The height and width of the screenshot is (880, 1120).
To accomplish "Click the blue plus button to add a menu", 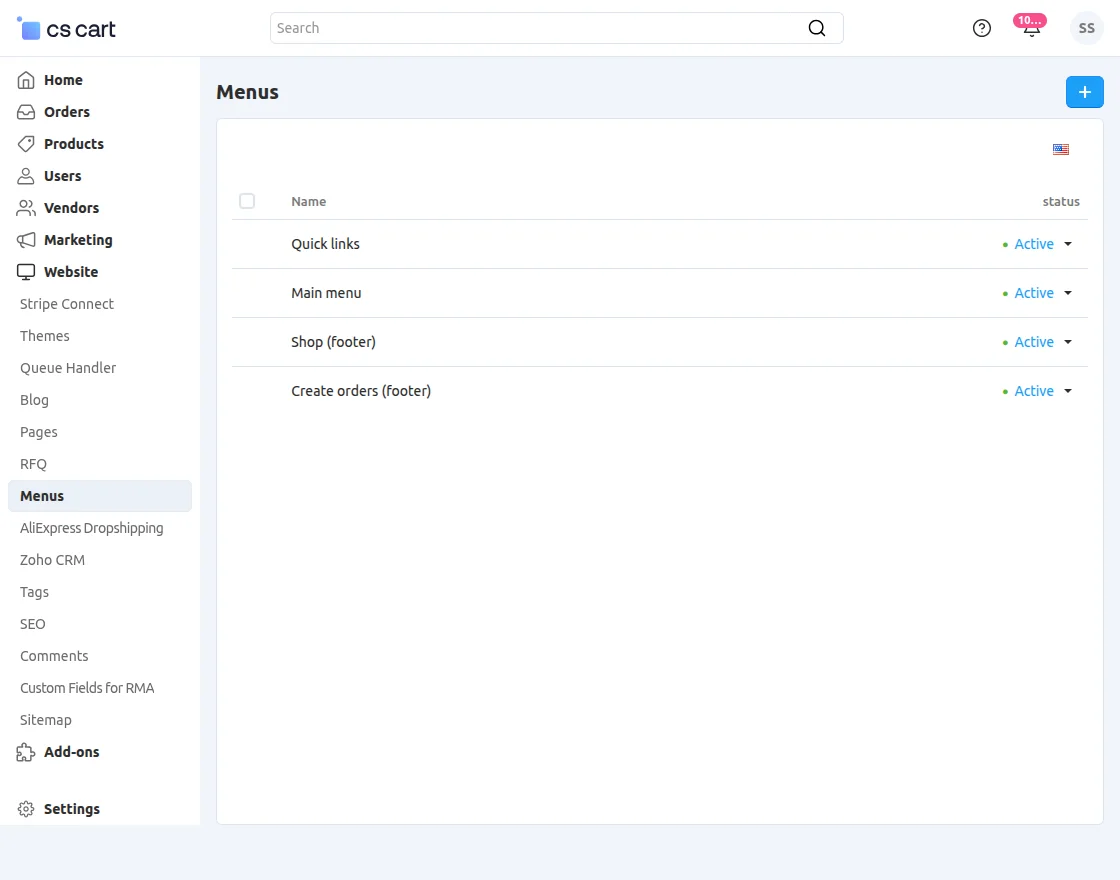I will pos(1084,91).
